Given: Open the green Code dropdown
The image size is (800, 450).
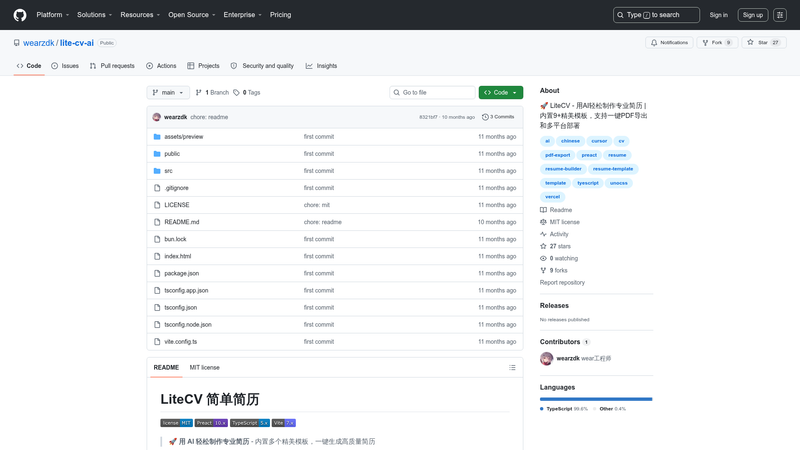Looking at the screenshot, I should [501, 92].
